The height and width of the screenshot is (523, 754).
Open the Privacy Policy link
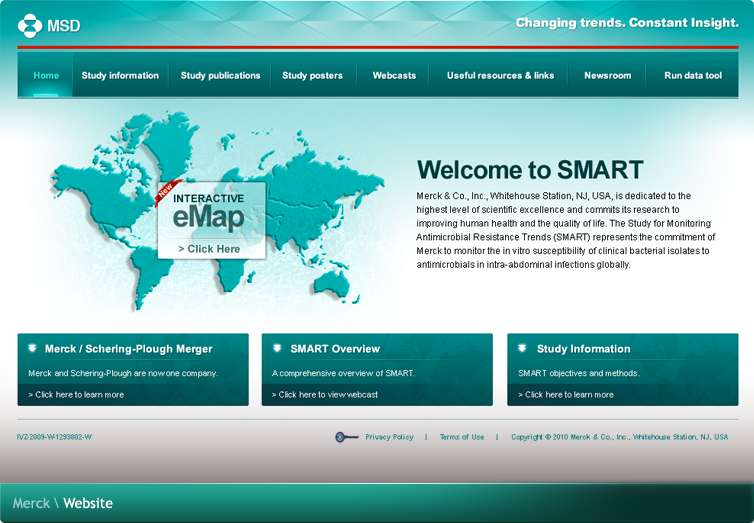click(x=390, y=437)
